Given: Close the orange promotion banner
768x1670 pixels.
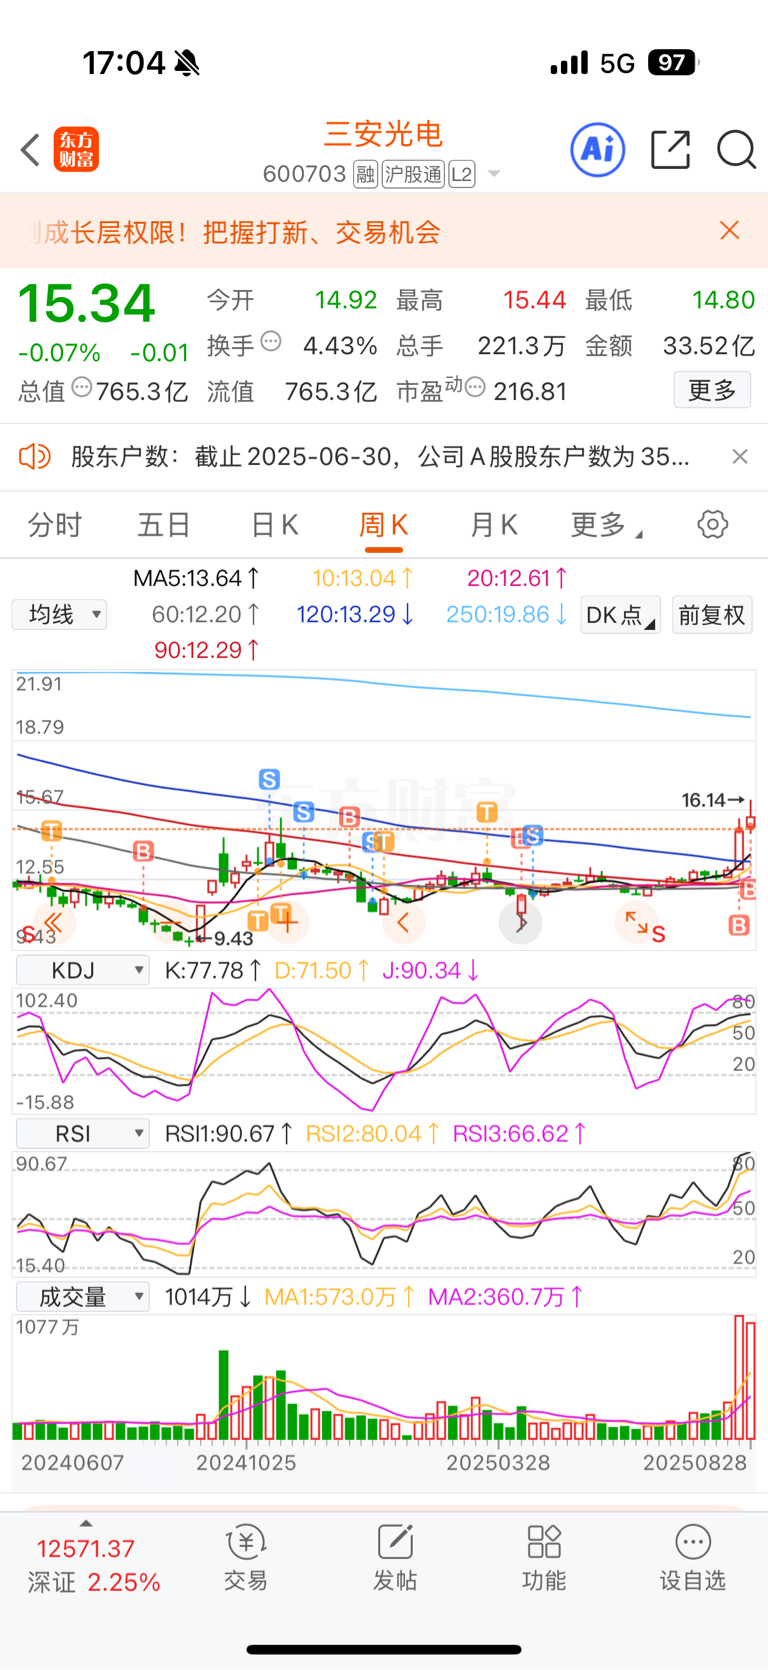Looking at the screenshot, I should tap(730, 231).
